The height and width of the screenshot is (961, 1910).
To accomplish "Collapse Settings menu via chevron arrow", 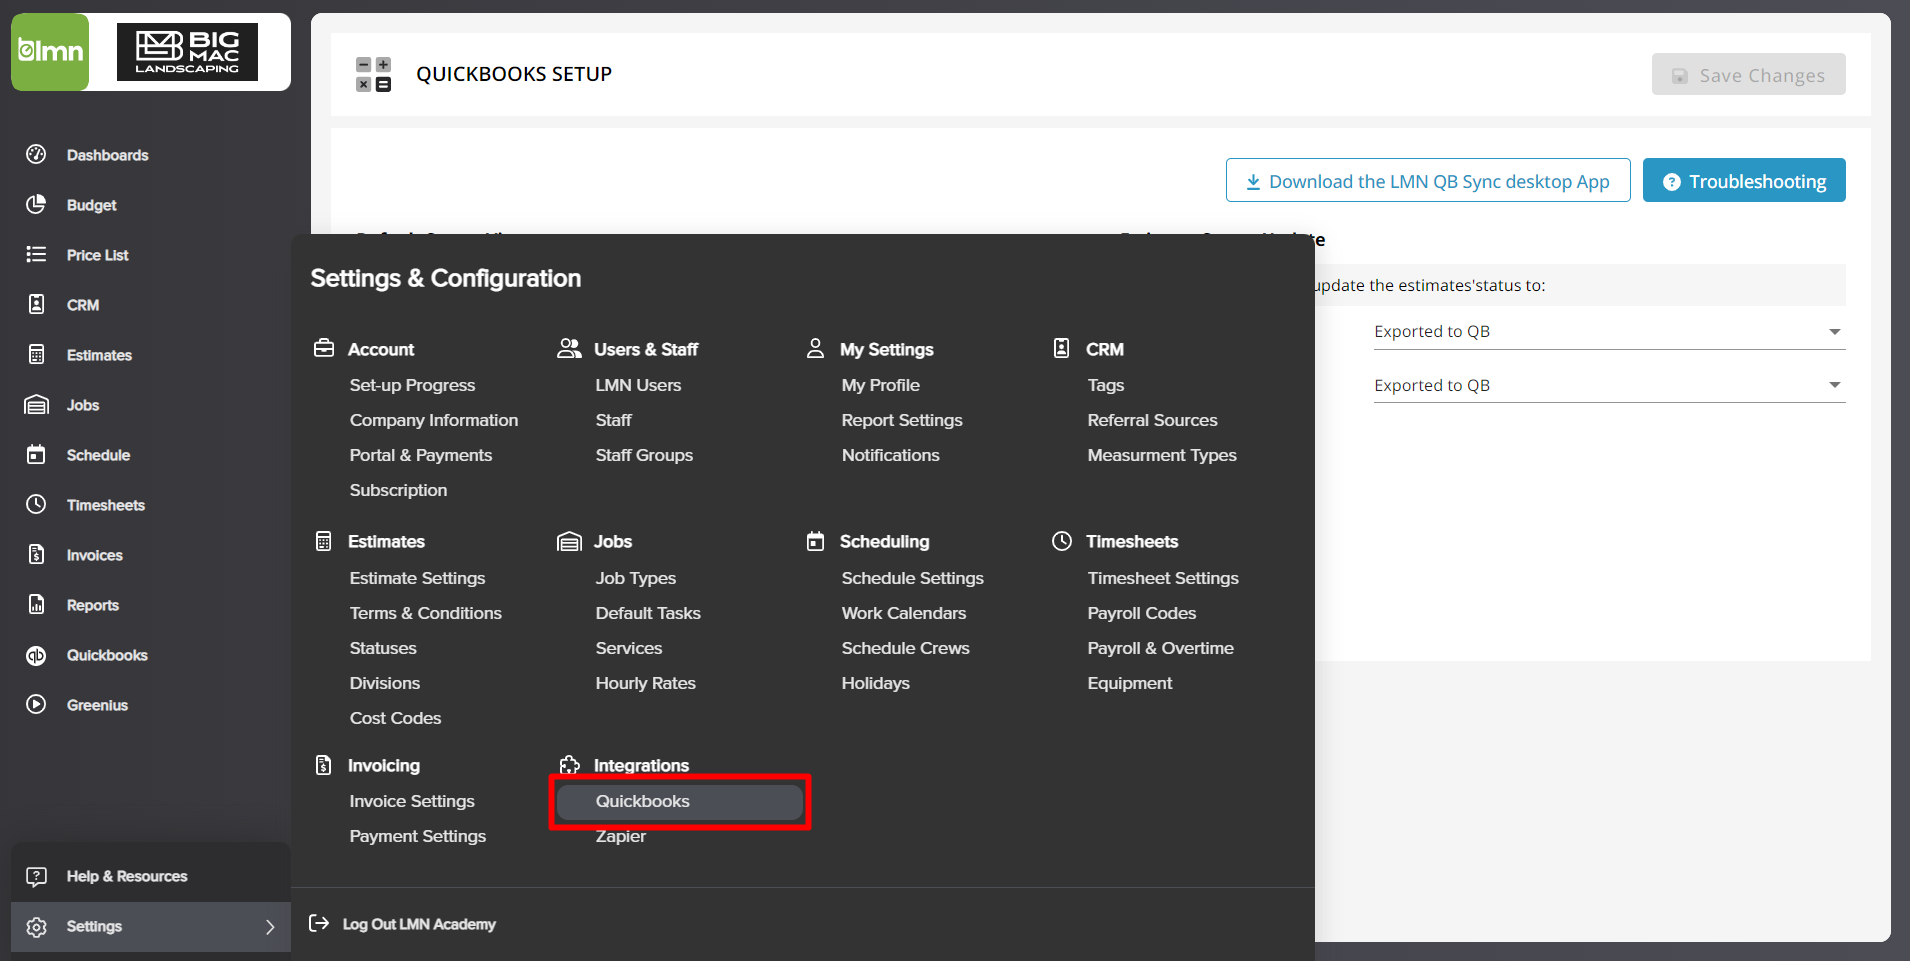I will 269,927.
